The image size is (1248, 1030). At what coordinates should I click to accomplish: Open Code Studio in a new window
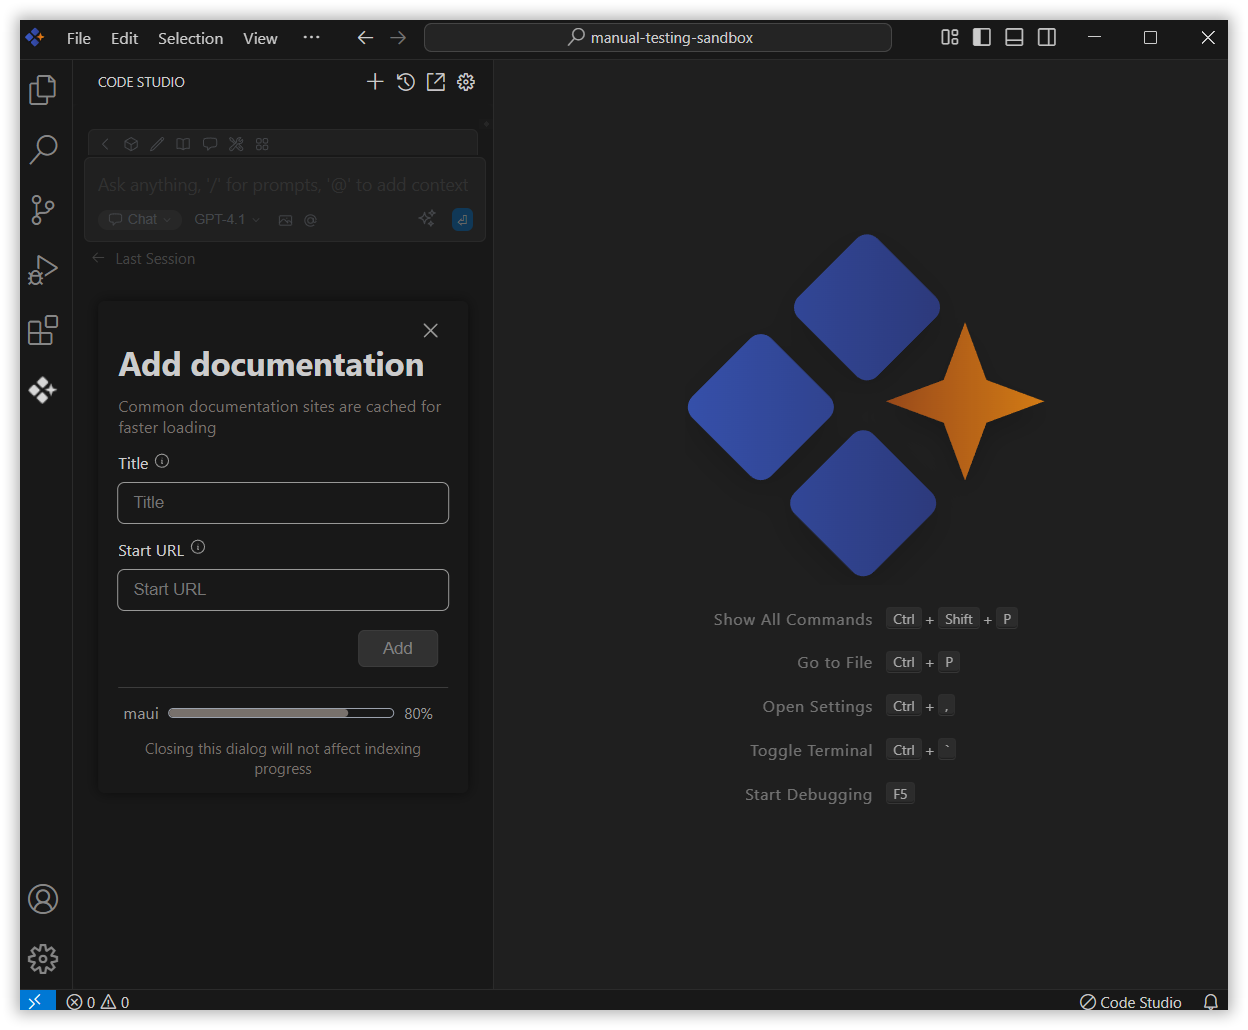pos(436,82)
